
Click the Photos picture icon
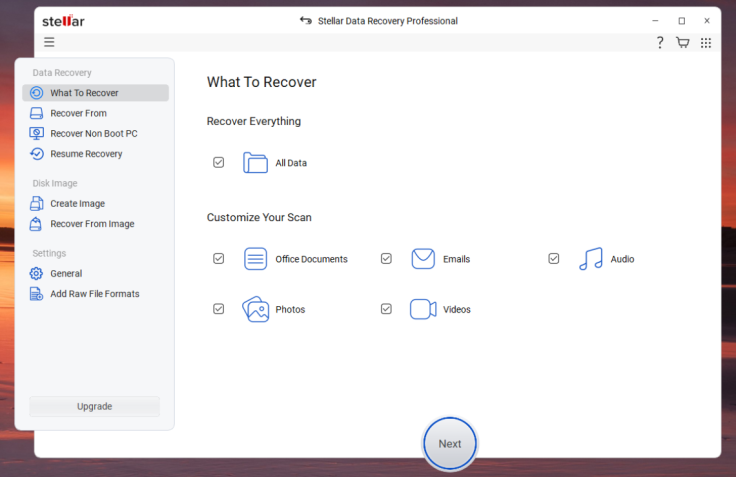pyautogui.click(x=256, y=309)
